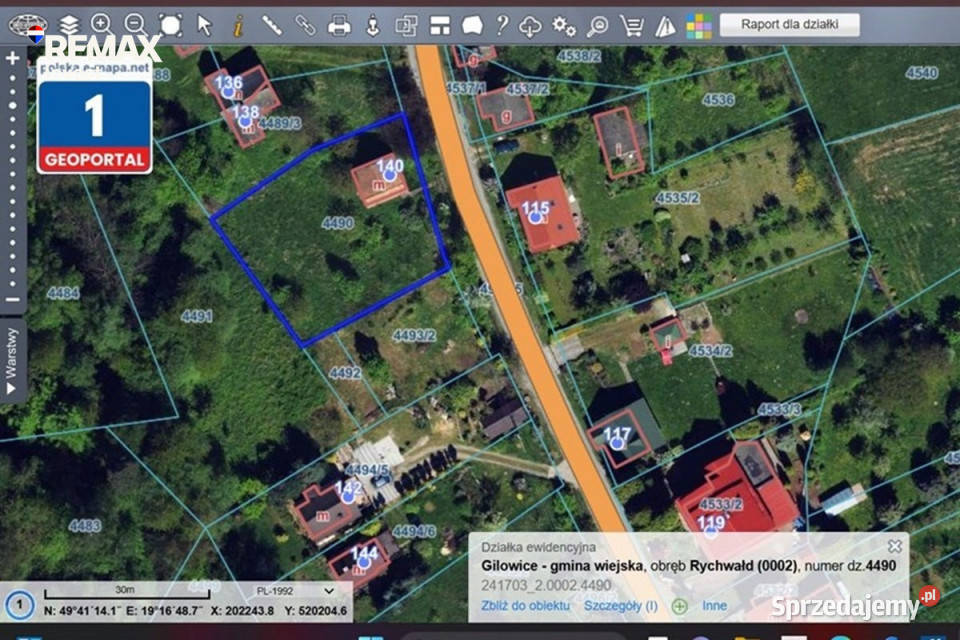The height and width of the screenshot is (640, 960).
Task: Click the printer icon
Action: coord(339,26)
